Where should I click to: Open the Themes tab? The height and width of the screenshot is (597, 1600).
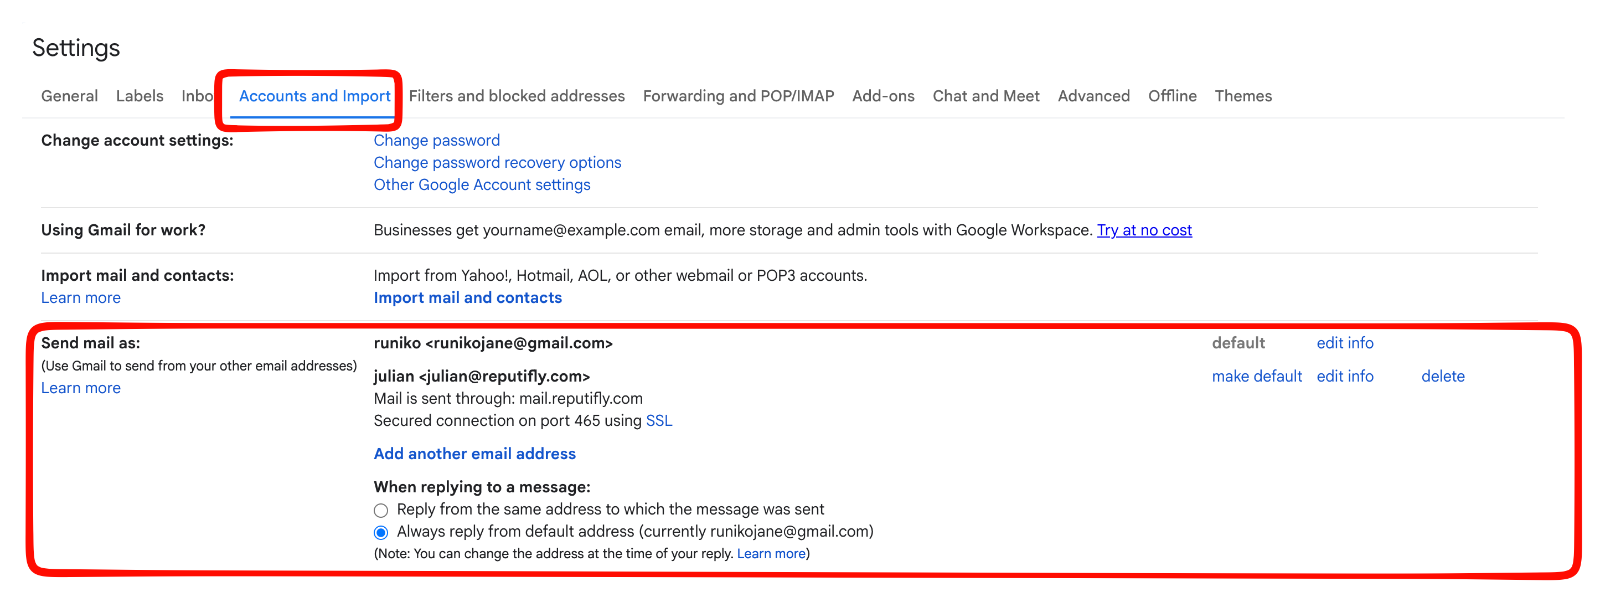click(1243, 96)
